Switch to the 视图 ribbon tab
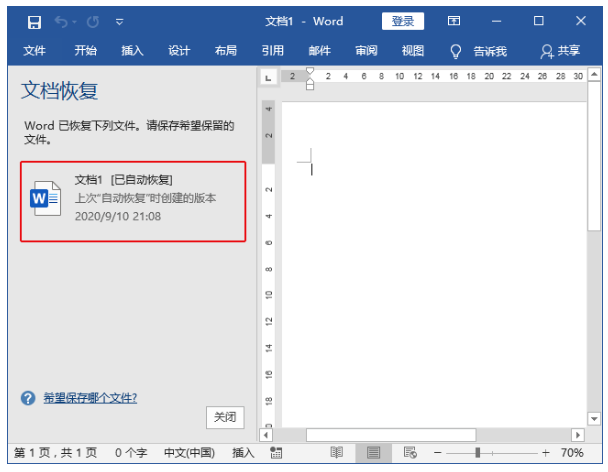The height and width of the screenshot is (472, 608). point(413,50)
